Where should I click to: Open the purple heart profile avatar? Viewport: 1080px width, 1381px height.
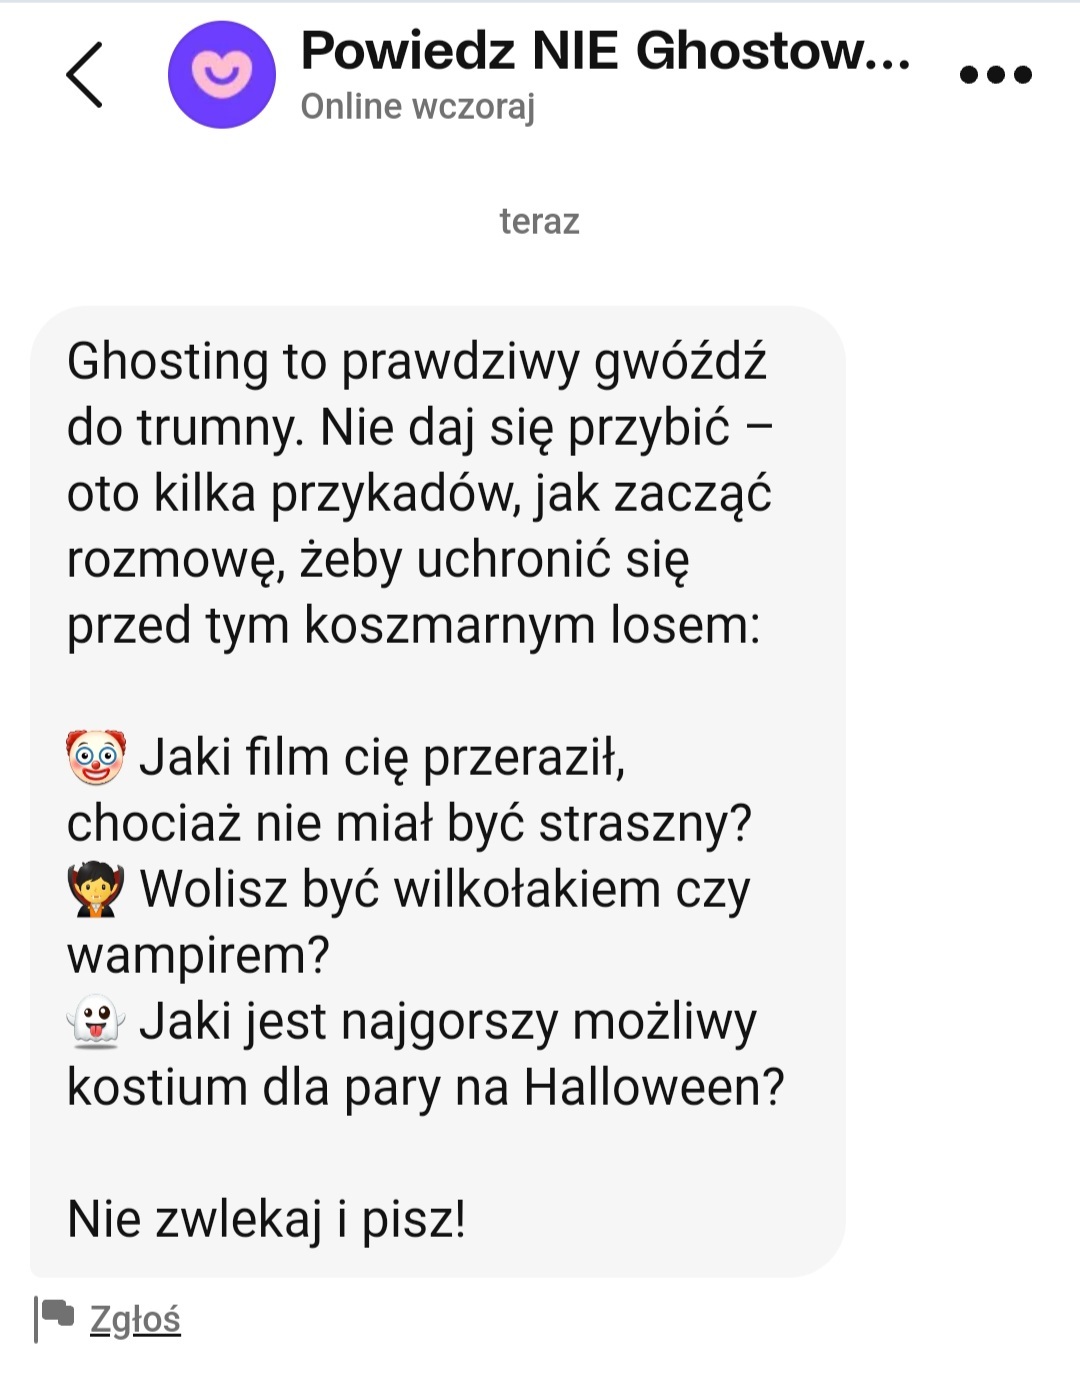coord(221,75)
